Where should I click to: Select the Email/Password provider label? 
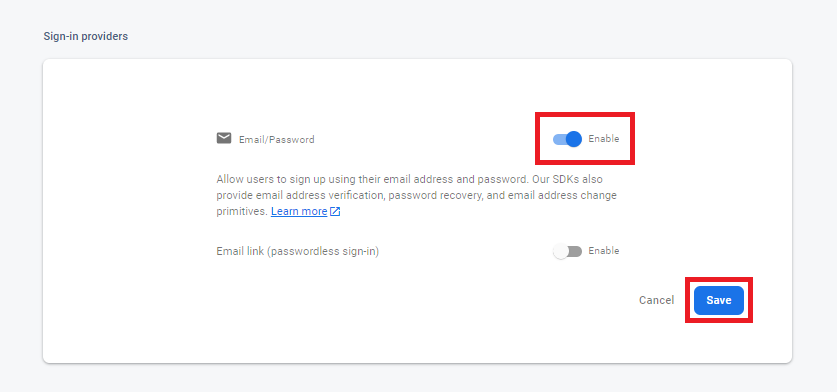pos(277,140)
